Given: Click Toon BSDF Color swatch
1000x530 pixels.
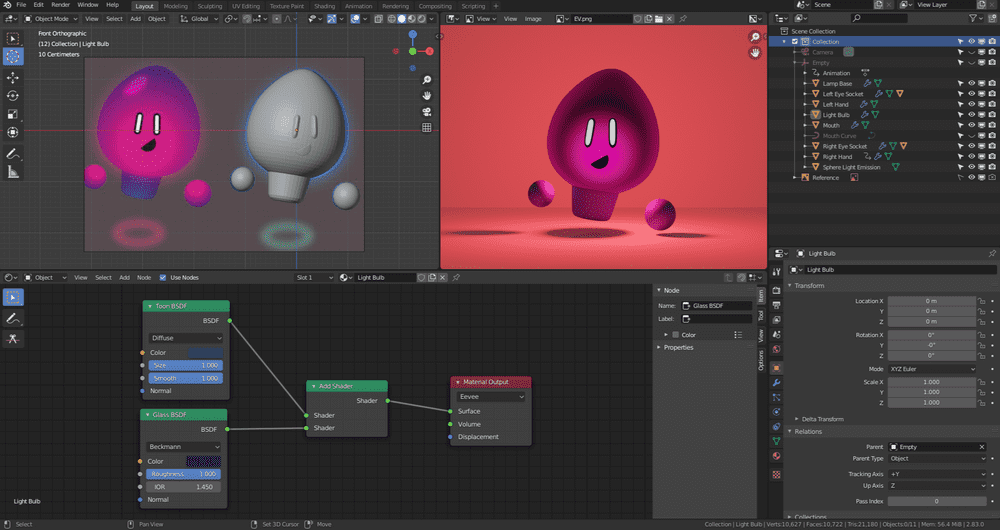Looking at the screenshot, I should click(205, 353).
